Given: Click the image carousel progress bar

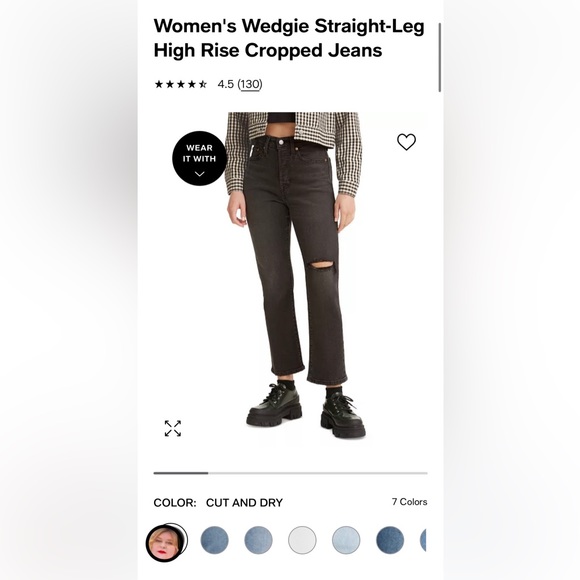Looking at the screenshot, I should pyautogui.click(x=290, y=473).
